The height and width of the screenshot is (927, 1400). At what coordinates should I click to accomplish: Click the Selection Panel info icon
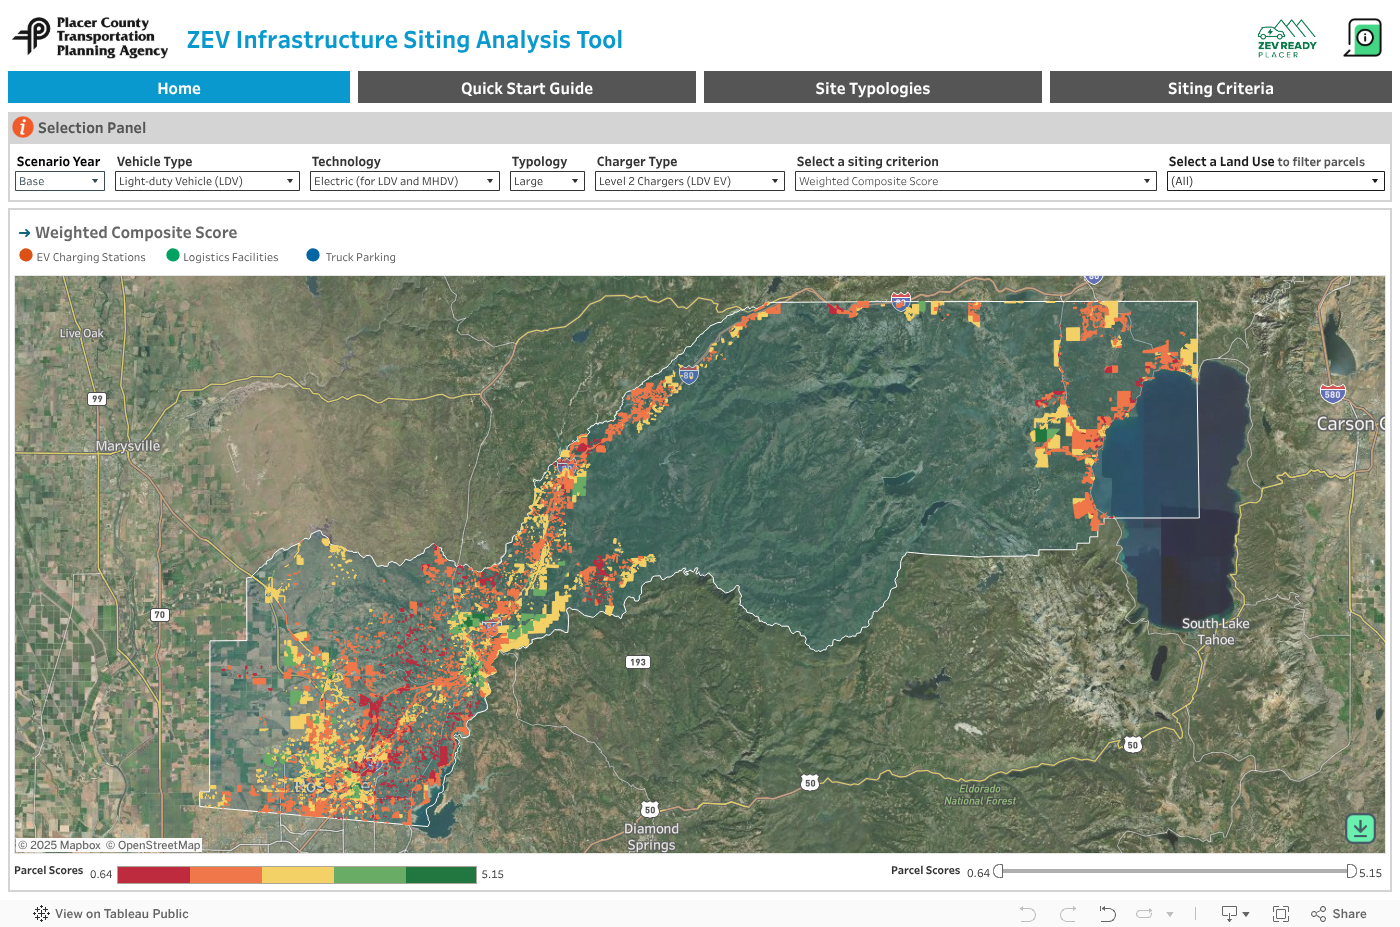click(22, 128)
